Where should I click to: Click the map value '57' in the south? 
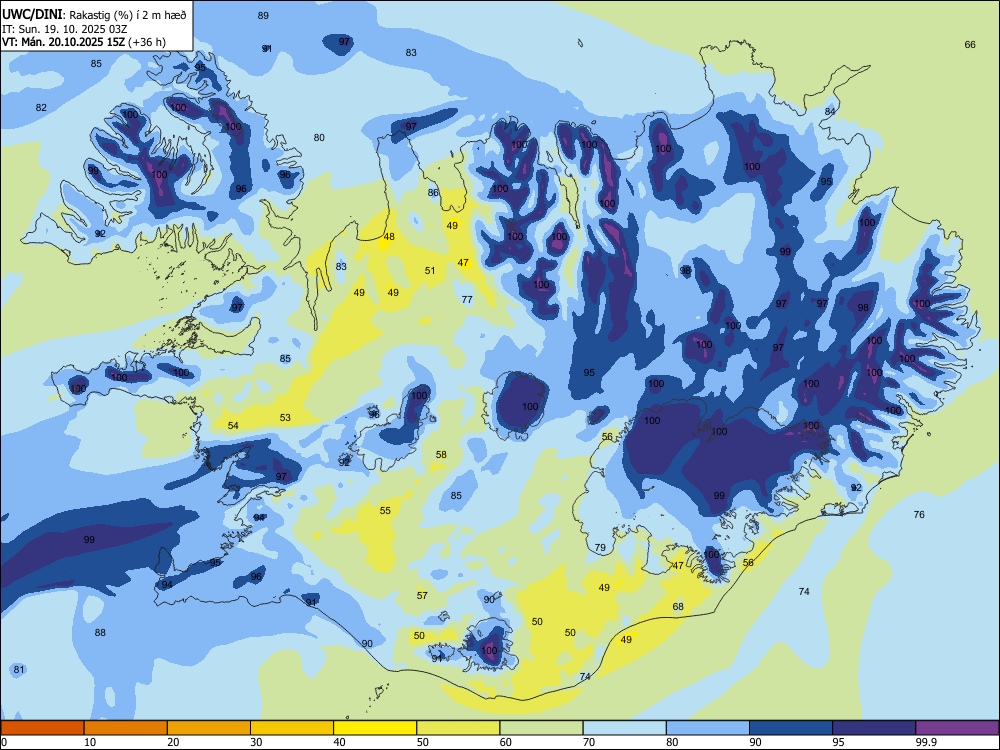point(422,596)
